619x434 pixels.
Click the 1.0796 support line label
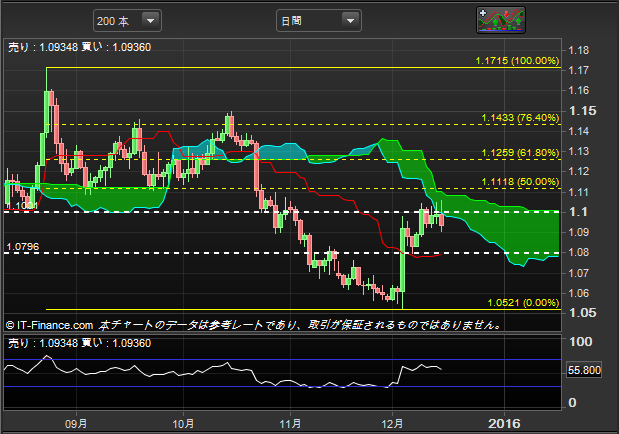(23, 247)
